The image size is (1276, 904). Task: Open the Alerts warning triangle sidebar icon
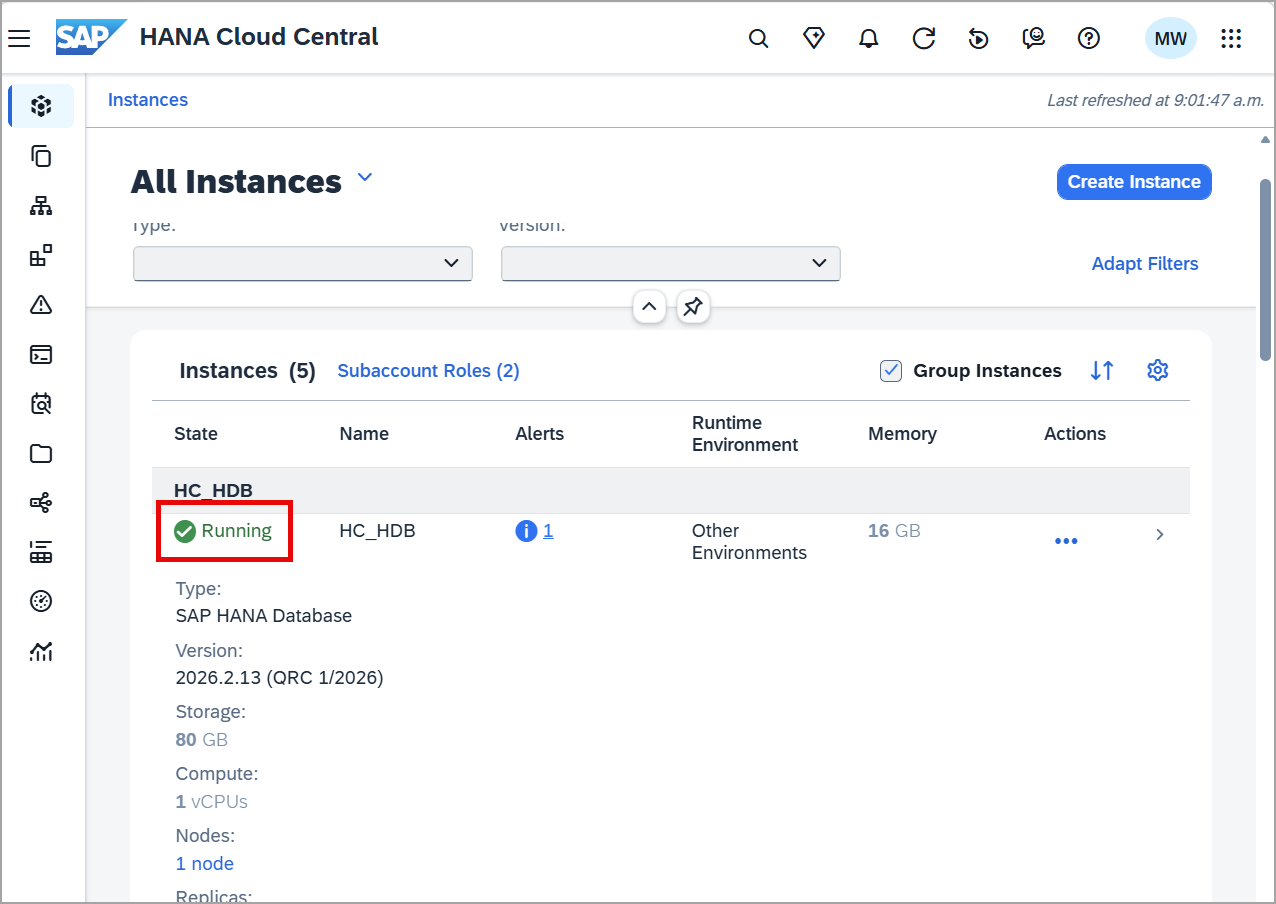click(41, 305)
